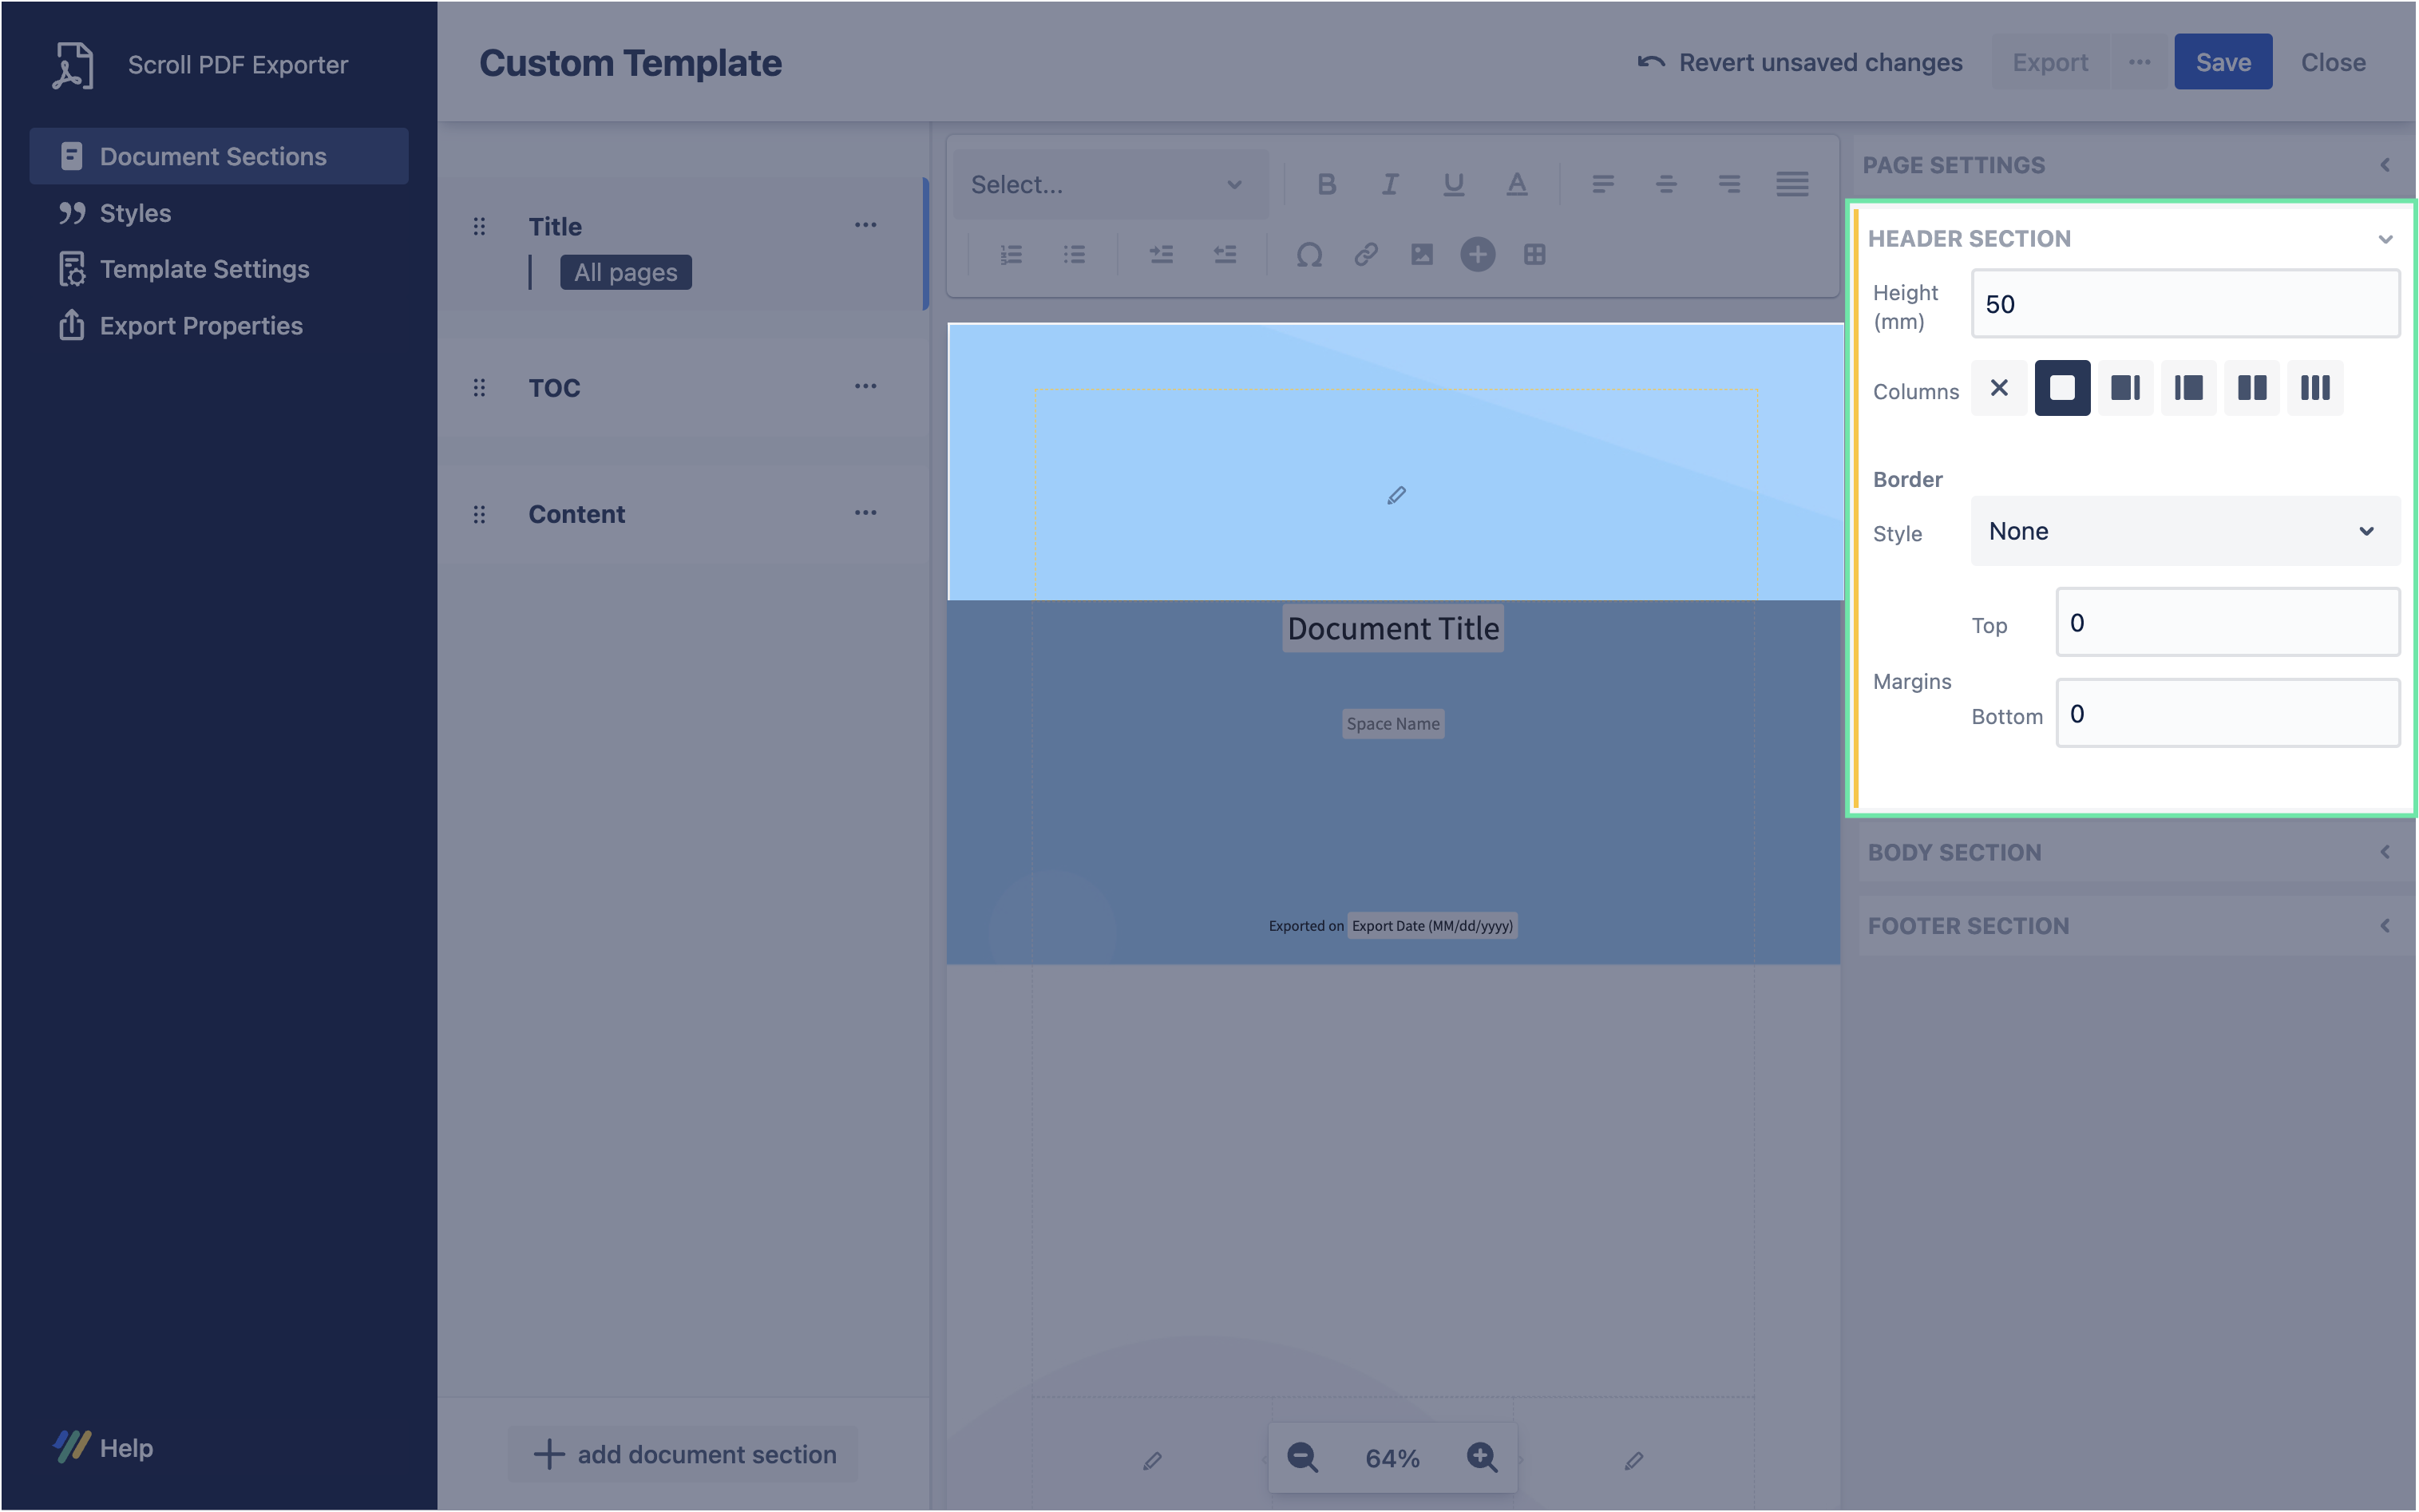Insert a special character with omega icon
This screenshot has height=1512, width=2419.
tap(1309, 255)
